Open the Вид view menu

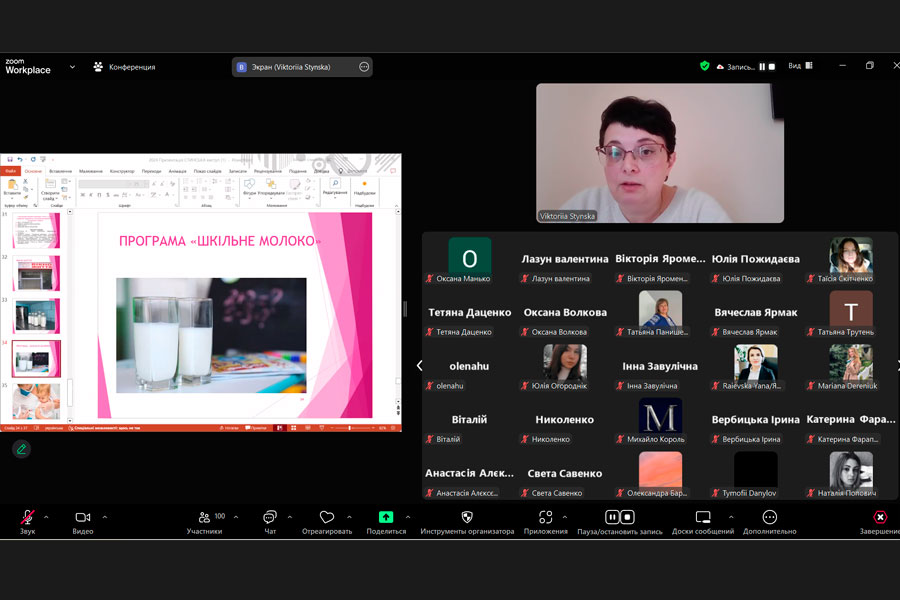pyautogui.click(x=799, y=66)
